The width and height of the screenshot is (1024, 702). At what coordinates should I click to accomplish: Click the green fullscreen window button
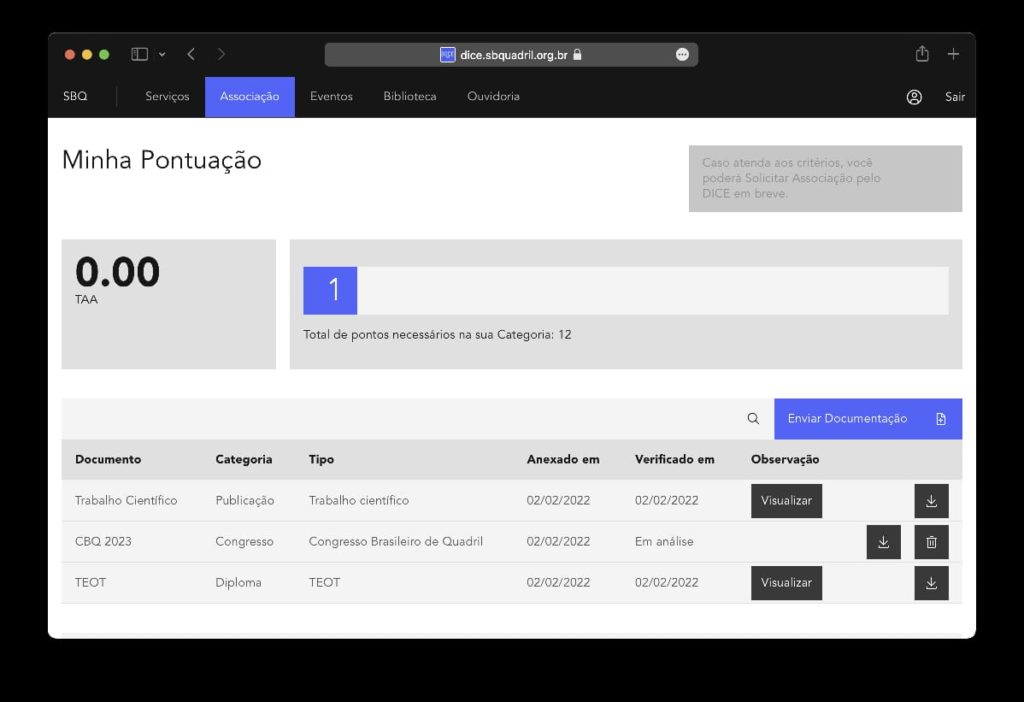104,55
